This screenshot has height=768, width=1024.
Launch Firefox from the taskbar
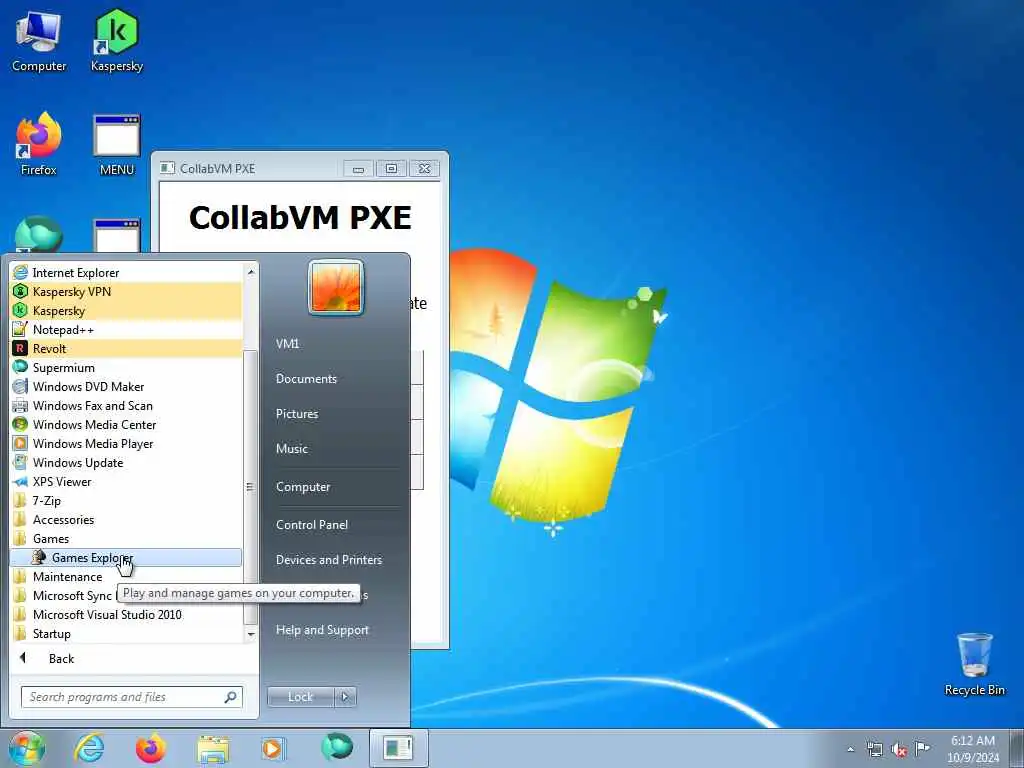(150, 748)
